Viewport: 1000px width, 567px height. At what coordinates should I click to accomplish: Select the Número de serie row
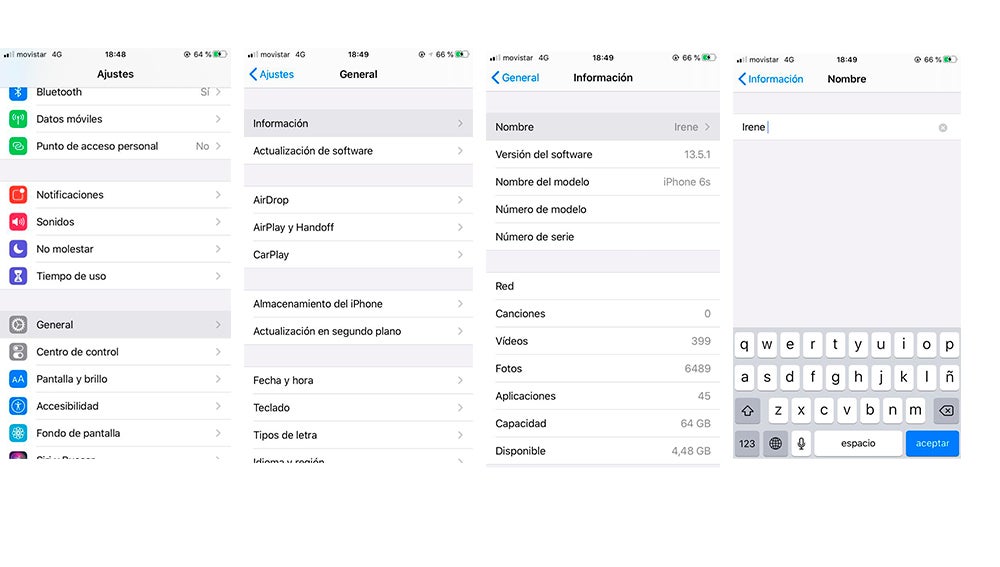click(x=603, y=237)
